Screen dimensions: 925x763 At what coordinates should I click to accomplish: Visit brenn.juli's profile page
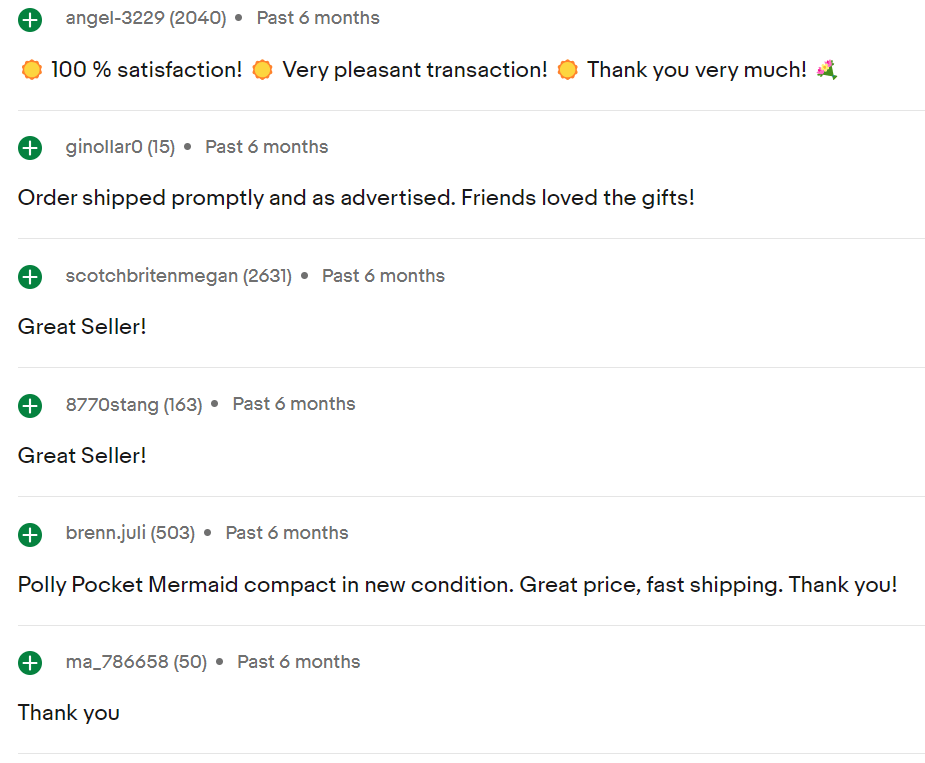point(106,533)
